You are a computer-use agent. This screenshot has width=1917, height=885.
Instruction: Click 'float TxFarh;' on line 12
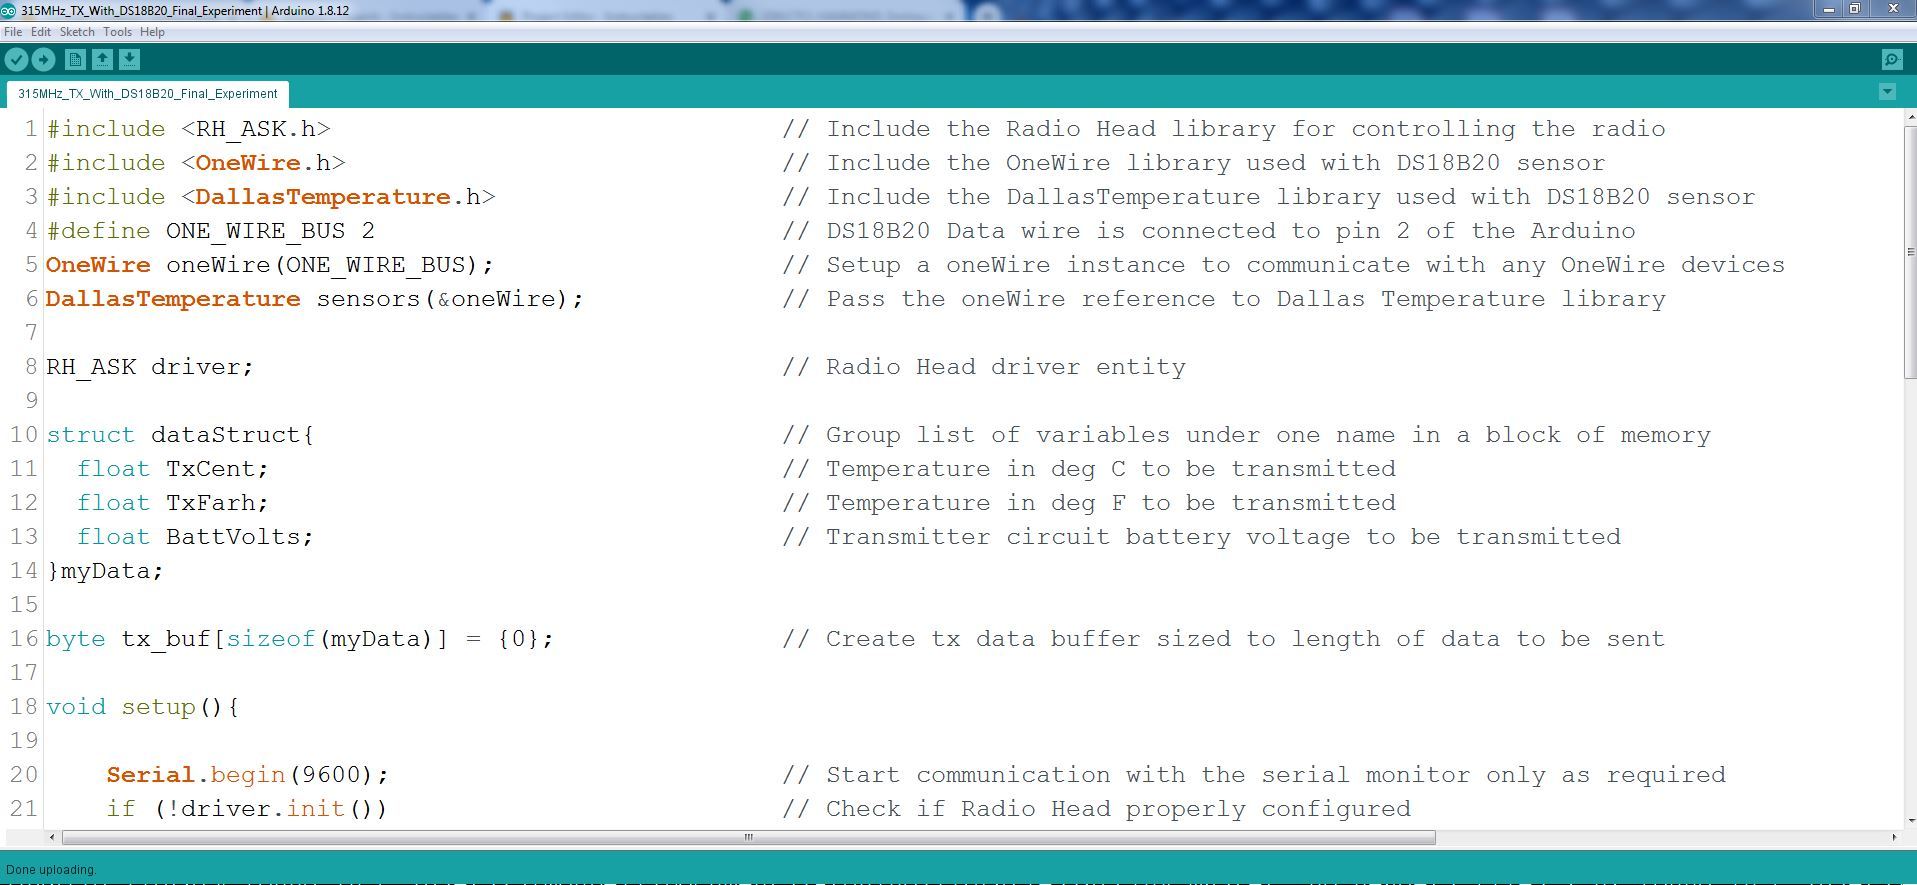pos(173,503)
